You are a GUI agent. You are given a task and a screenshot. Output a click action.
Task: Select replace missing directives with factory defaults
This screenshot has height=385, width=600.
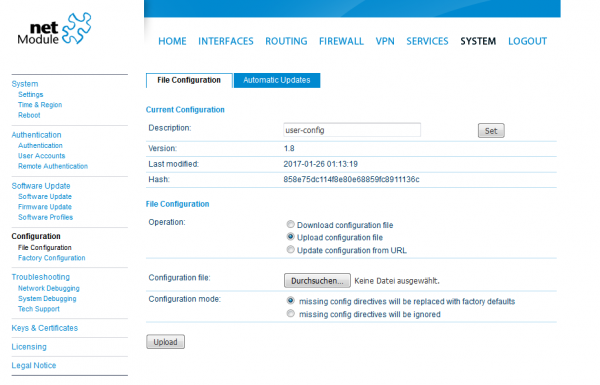coord(290,301)
